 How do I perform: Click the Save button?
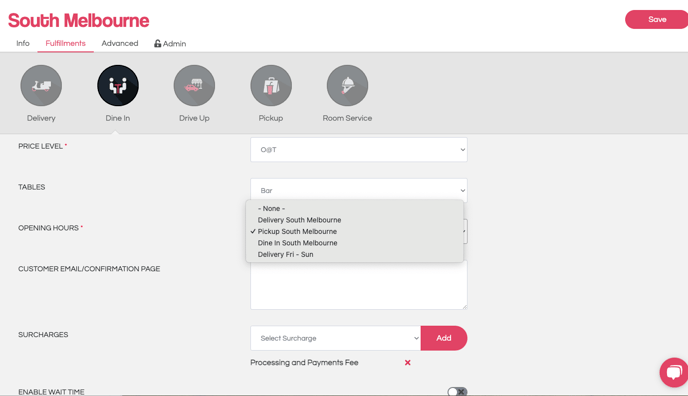tap(656, 19)
